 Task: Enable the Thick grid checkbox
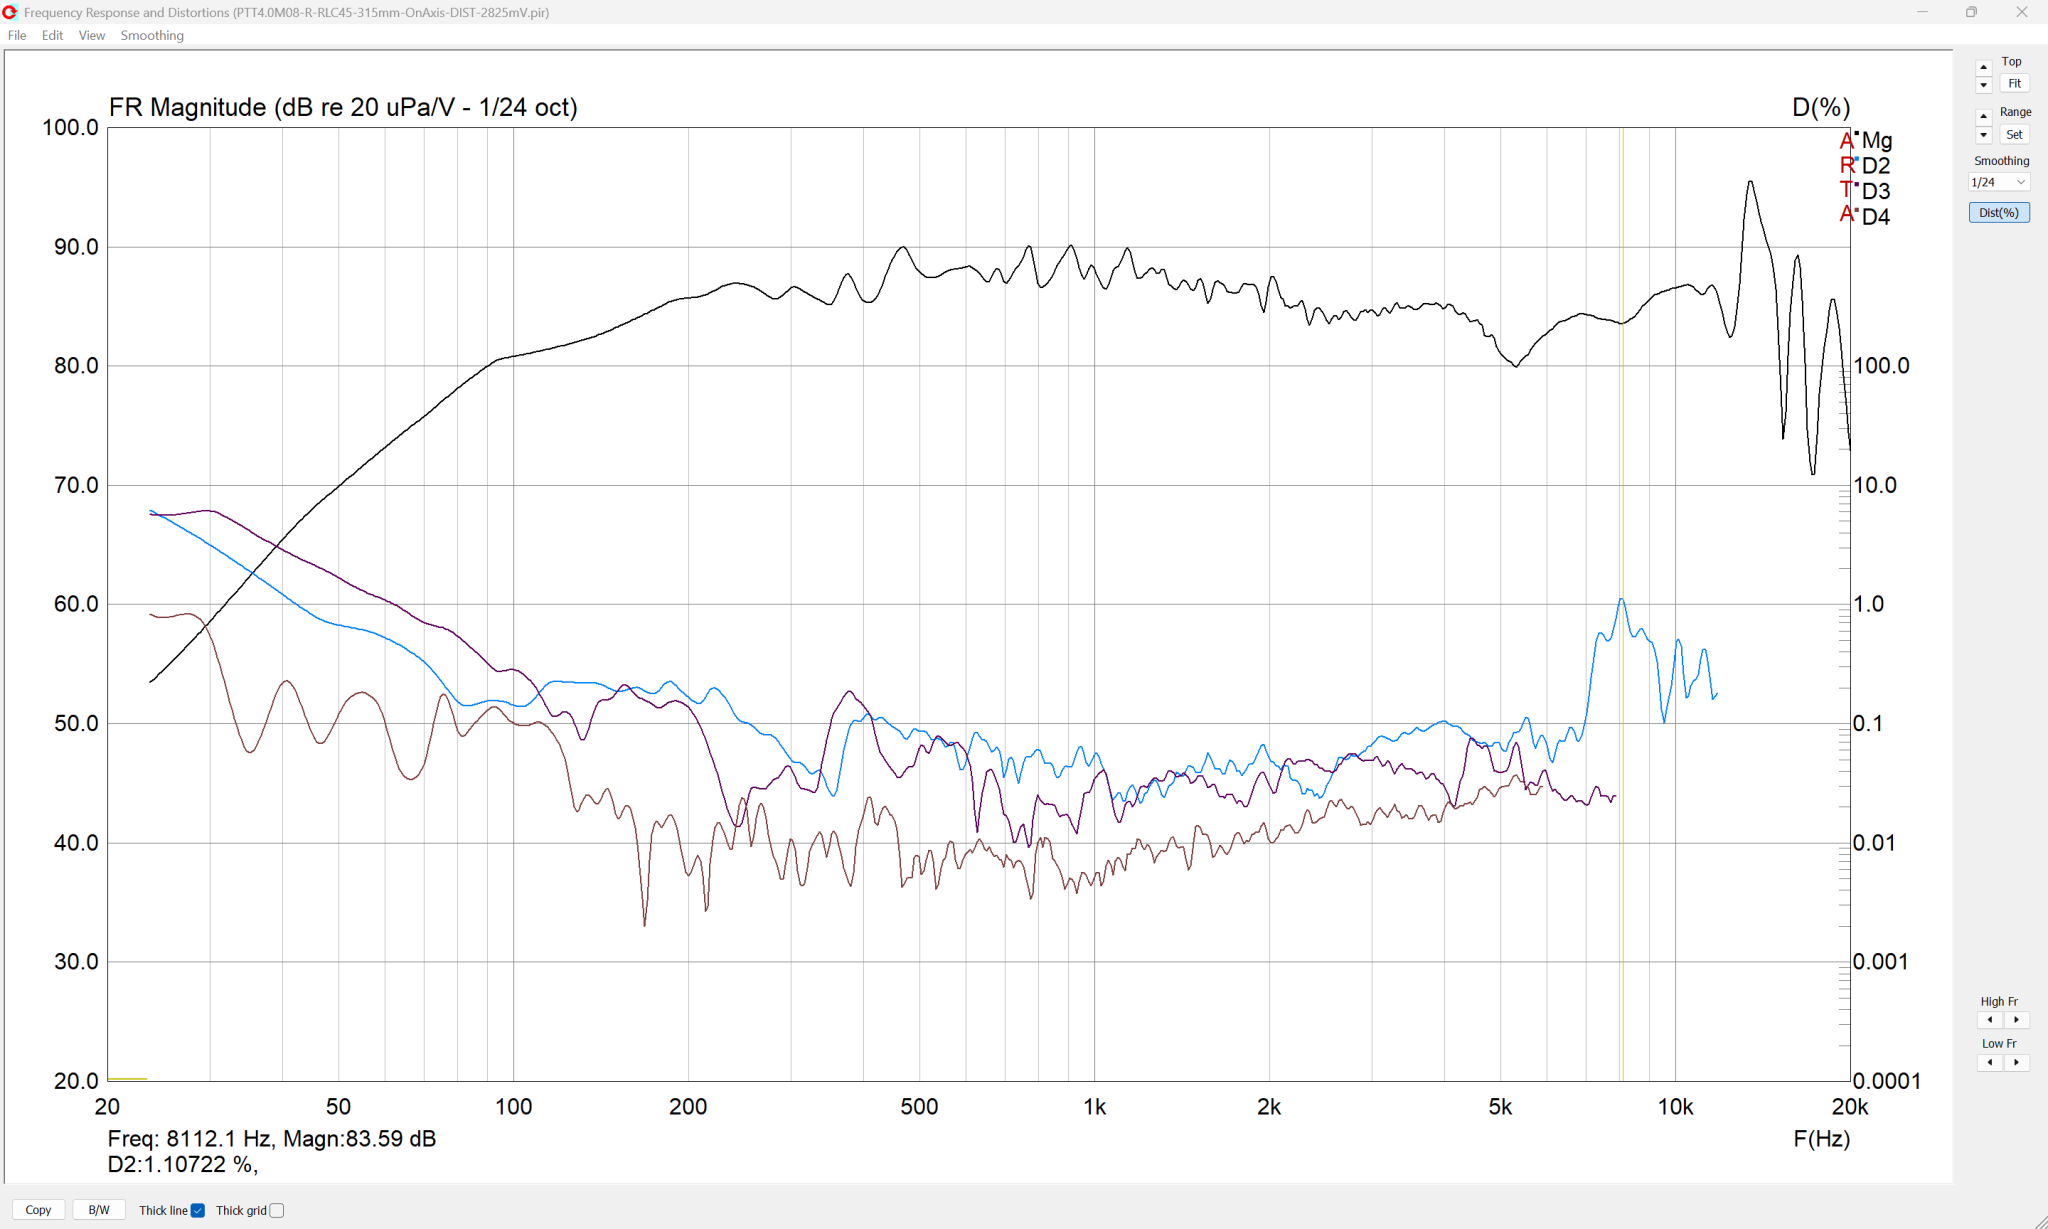click(277, 1211)
